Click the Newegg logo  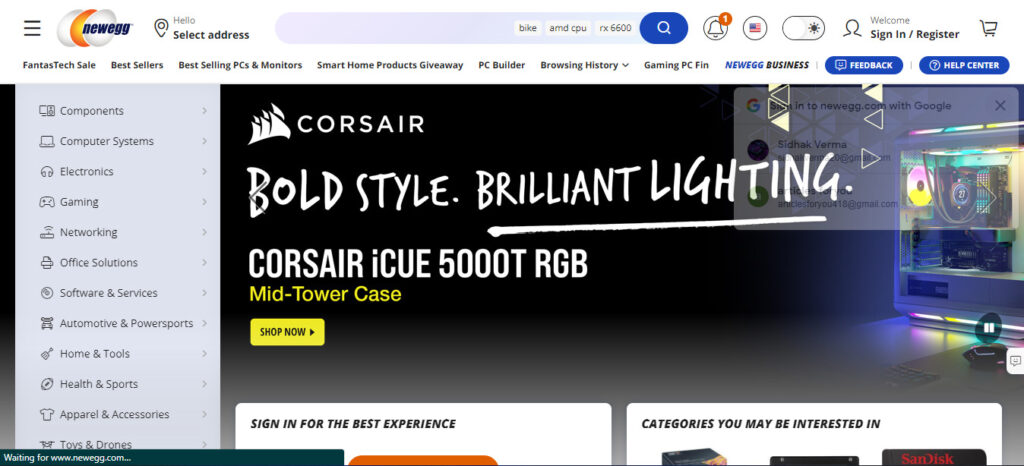click(95, 28)
